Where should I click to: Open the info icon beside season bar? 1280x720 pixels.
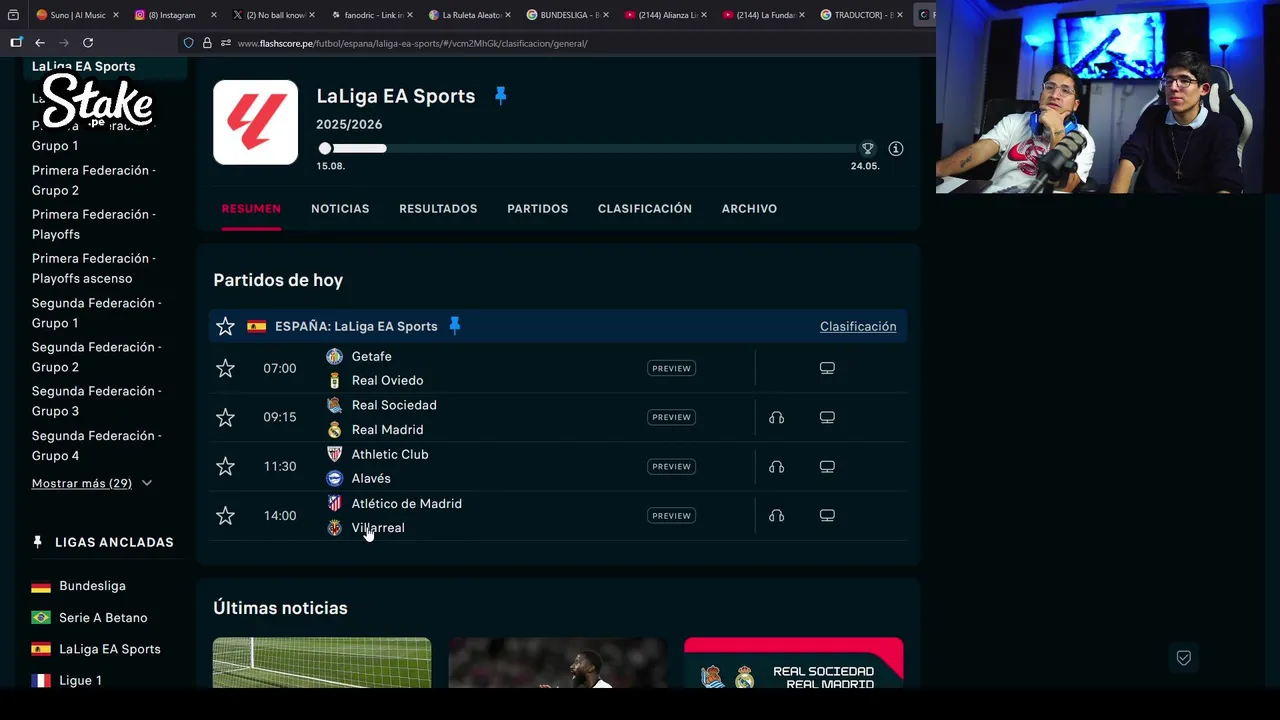896,148
